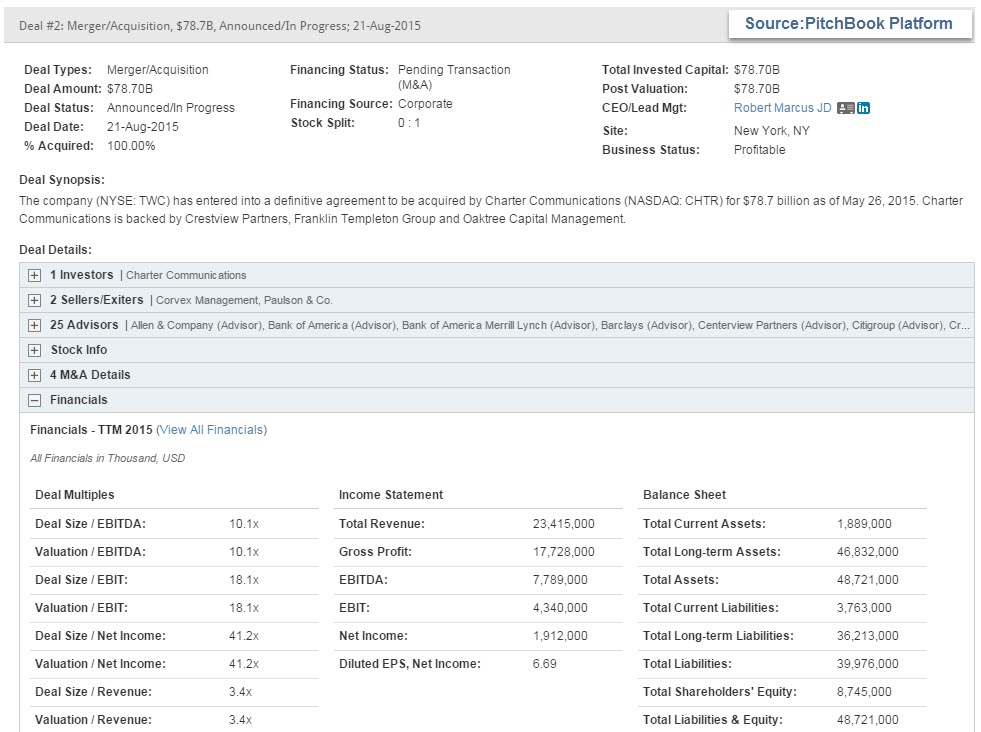The image size is (981, 732).
Task: Open the LinkedIn icon beside Robert Marcus JD
Action: pyautogui.click(x=863, y=108)
